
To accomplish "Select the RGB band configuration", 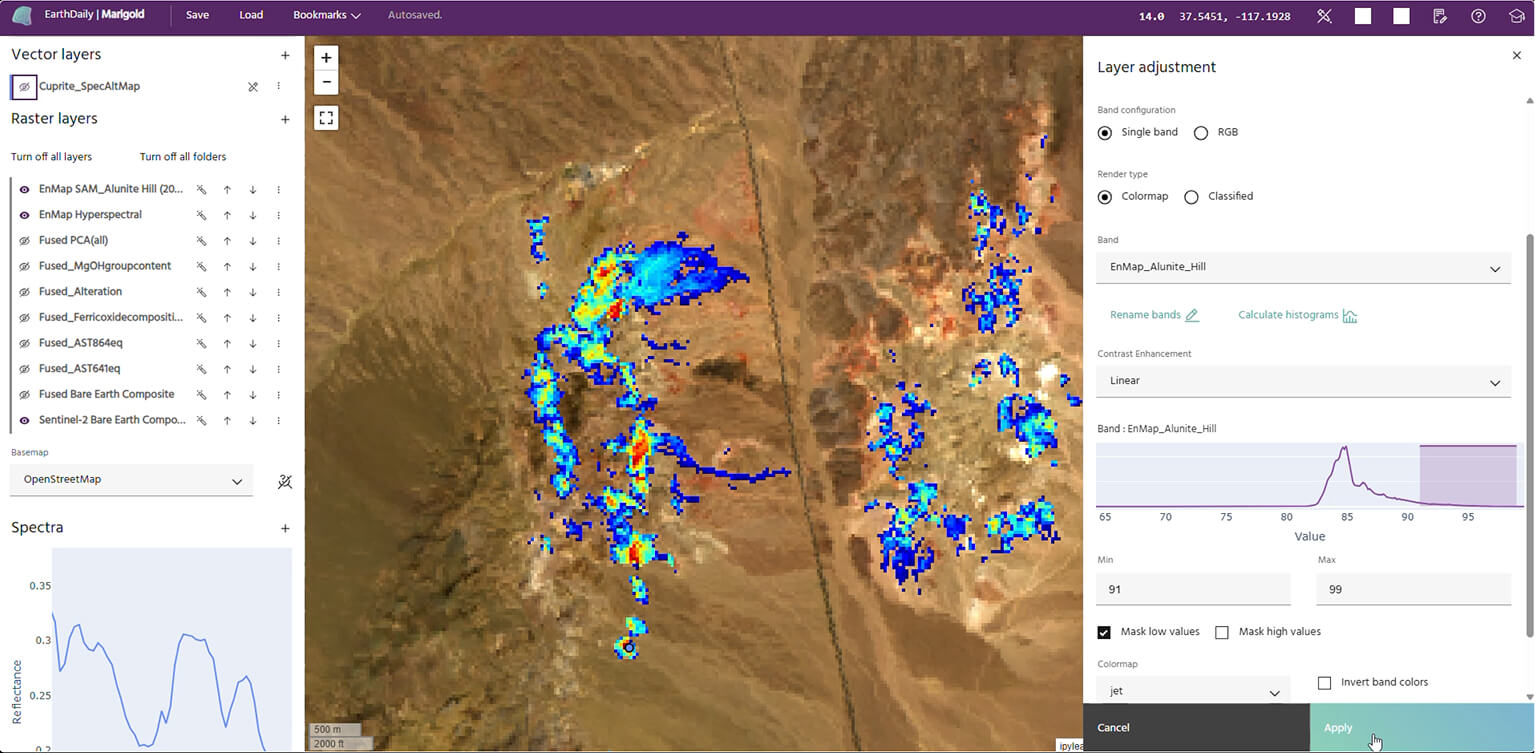I will (1201, 133).
